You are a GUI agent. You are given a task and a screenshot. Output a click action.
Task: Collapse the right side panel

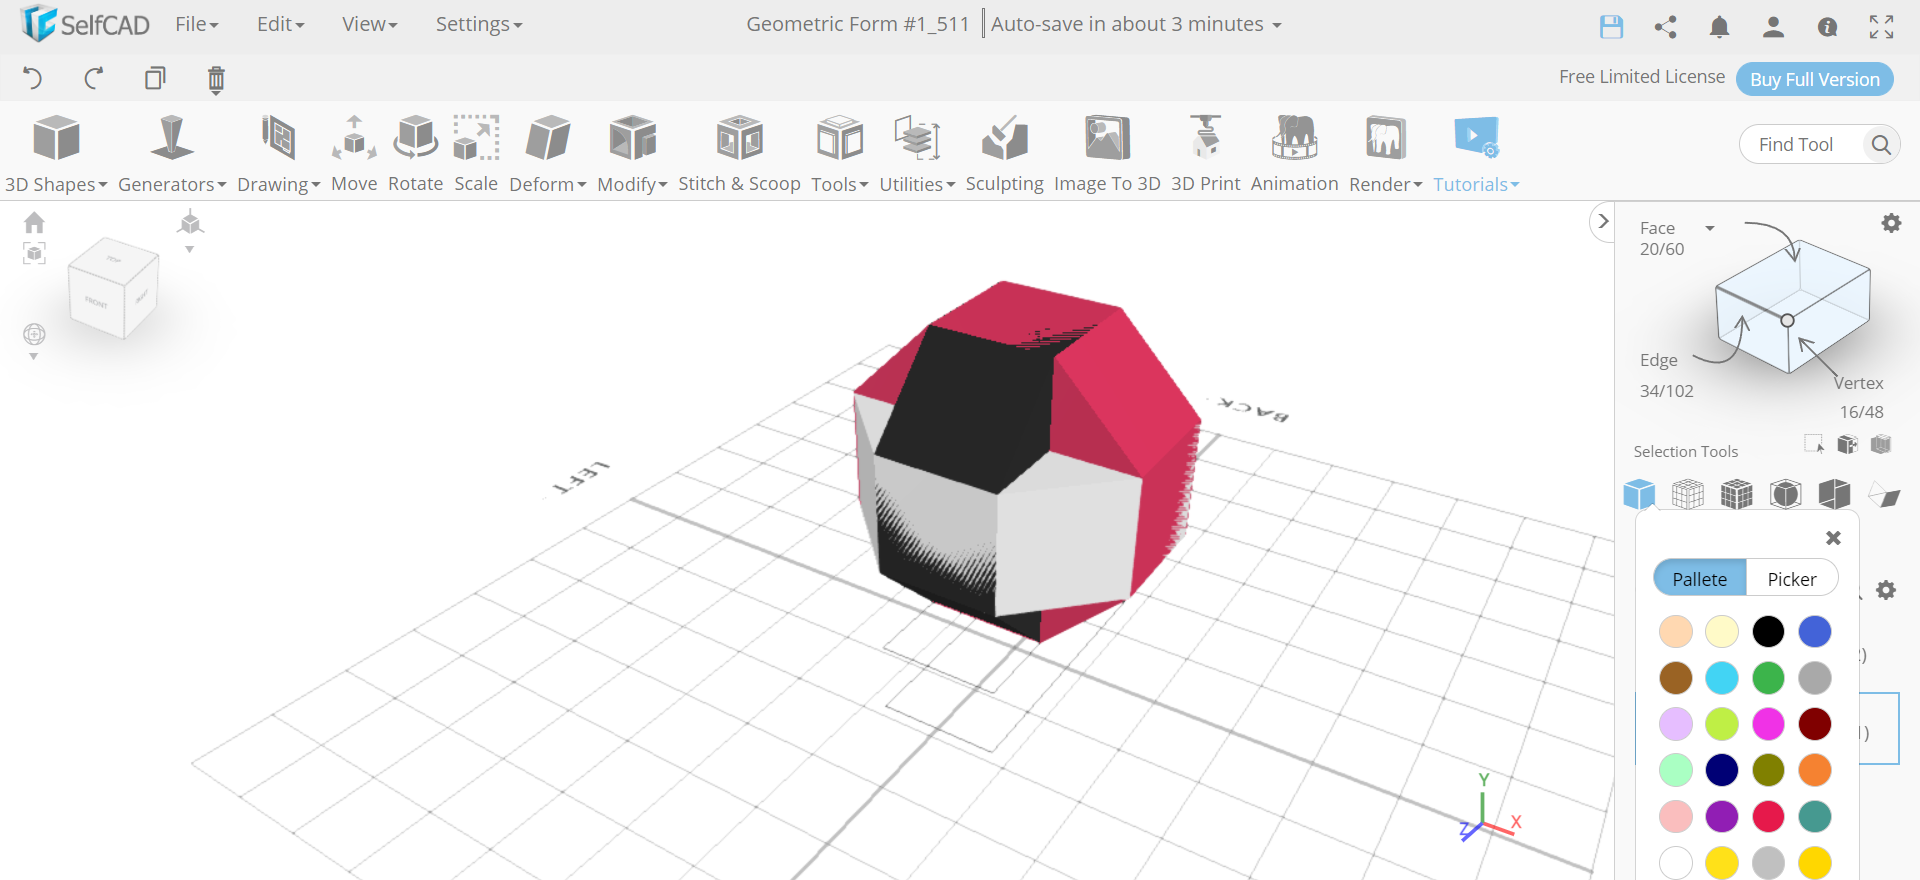1603,221
